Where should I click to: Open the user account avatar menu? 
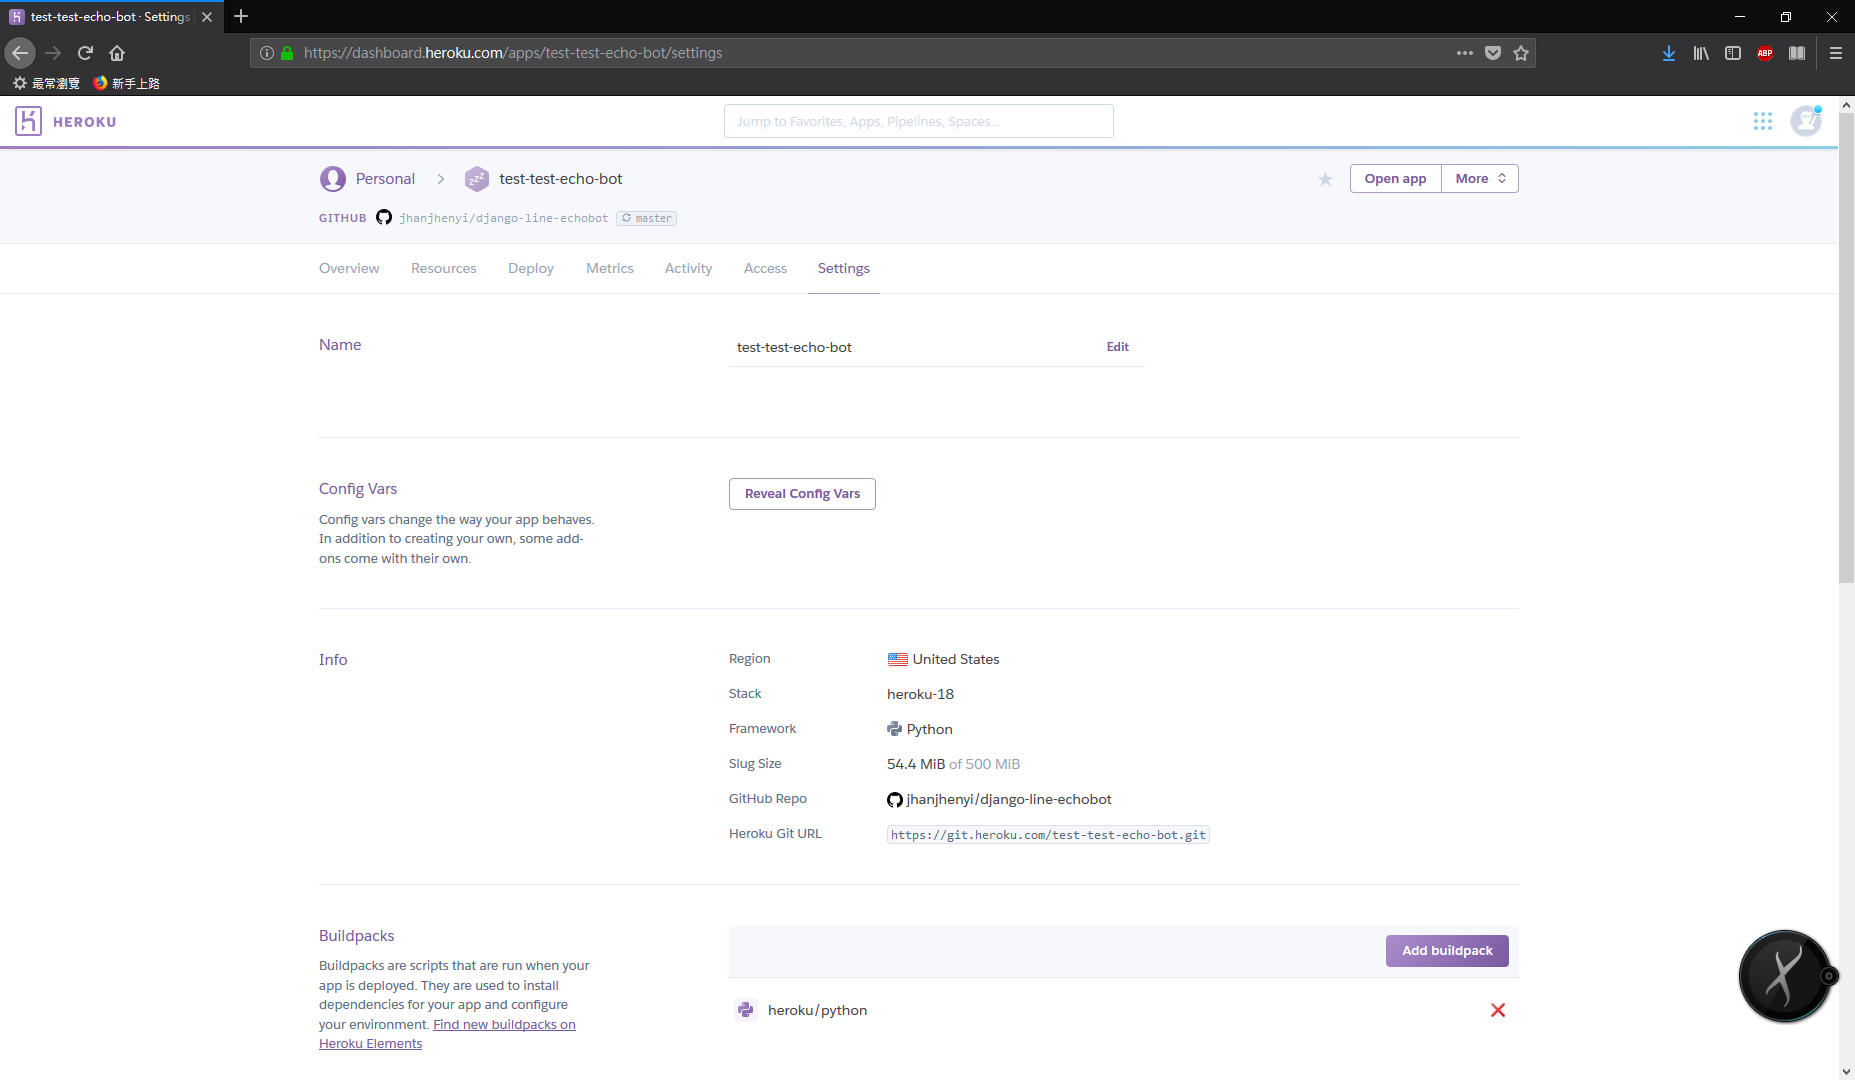pyautogui.click(x=1806, y=121)
